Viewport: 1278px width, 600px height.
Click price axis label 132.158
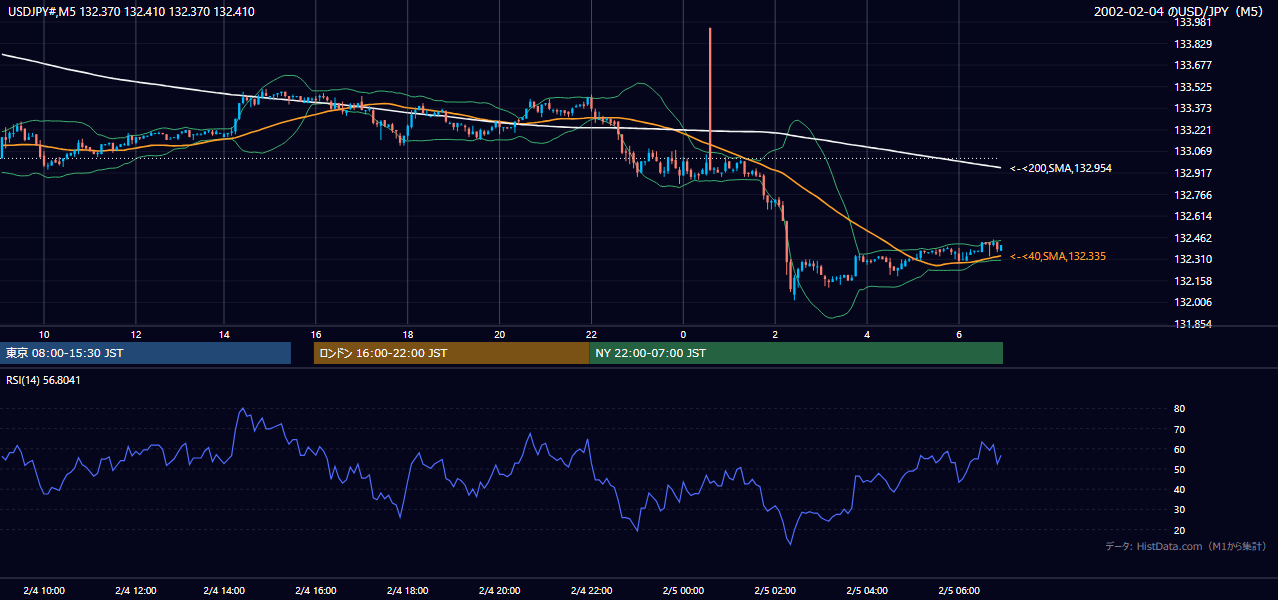click(1192, 281)
